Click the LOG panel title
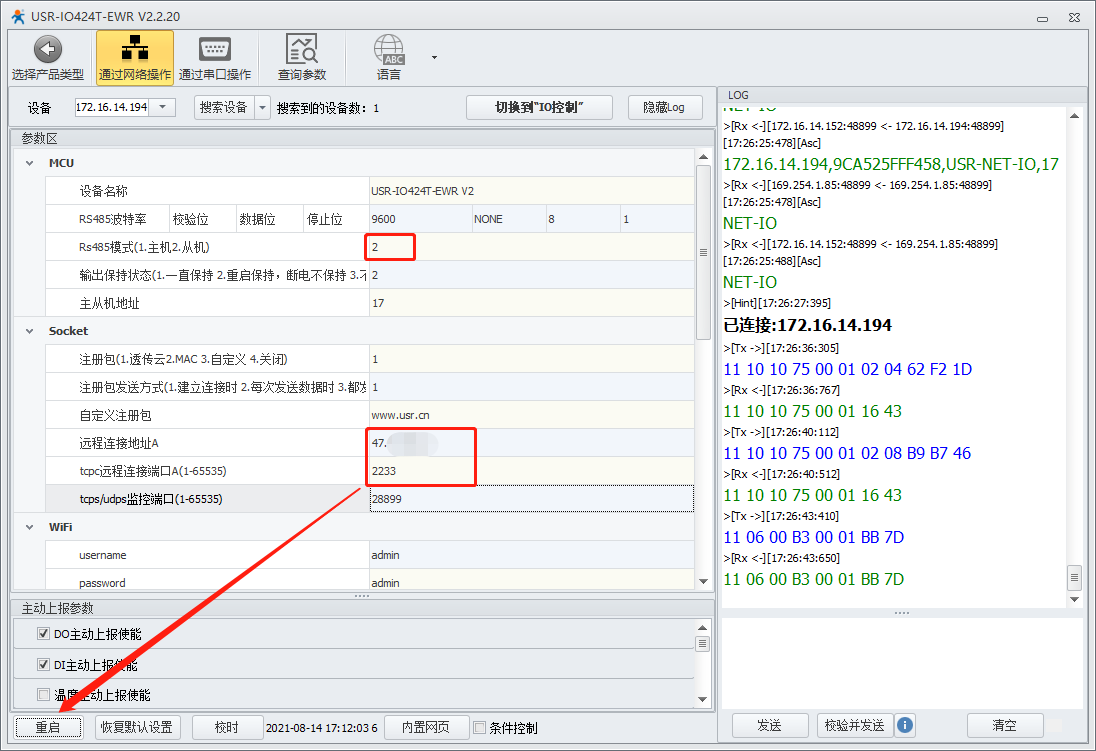The height and width of the screenshot is (751, 1096). click(738, 95)
